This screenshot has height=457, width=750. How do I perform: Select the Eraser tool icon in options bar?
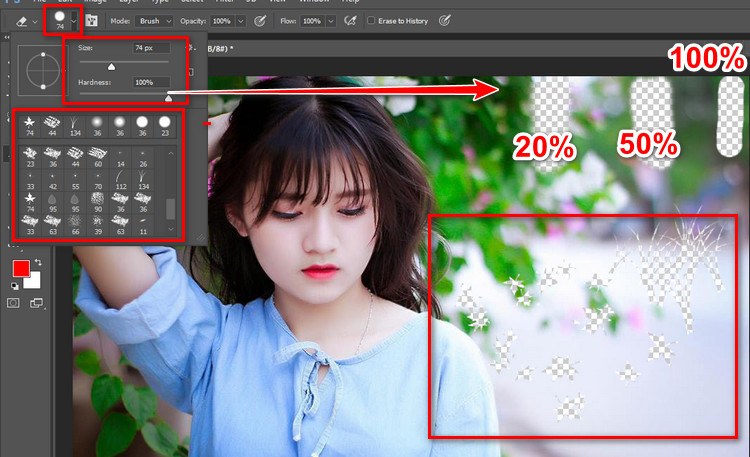coord(21,22)
